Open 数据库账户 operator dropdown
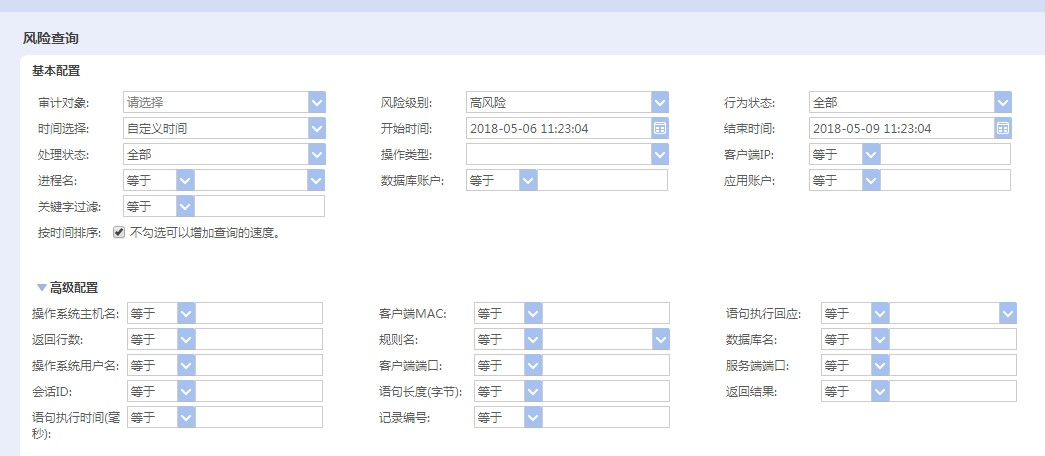 tap(528, 180)
